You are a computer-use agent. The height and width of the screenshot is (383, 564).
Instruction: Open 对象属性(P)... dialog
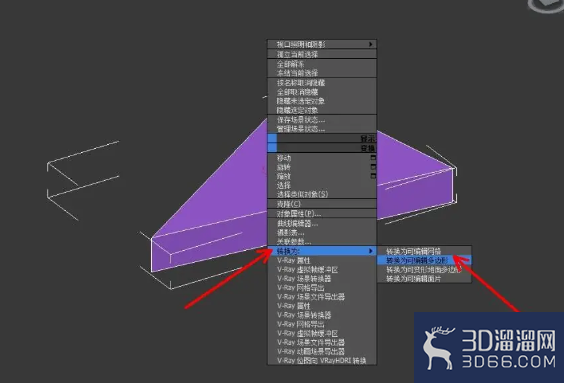coord(322,214)
